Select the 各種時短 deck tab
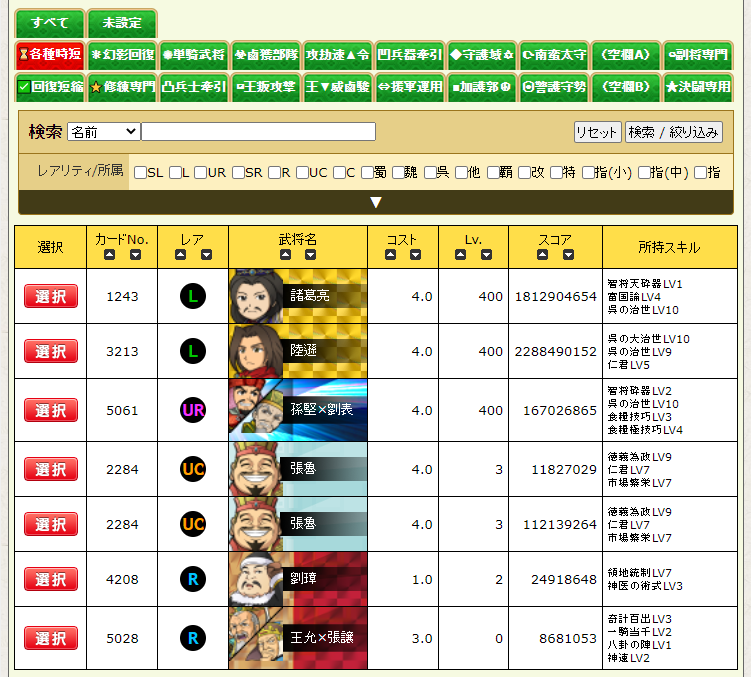This screenshot has width=751, height=677. pos(50,55)
